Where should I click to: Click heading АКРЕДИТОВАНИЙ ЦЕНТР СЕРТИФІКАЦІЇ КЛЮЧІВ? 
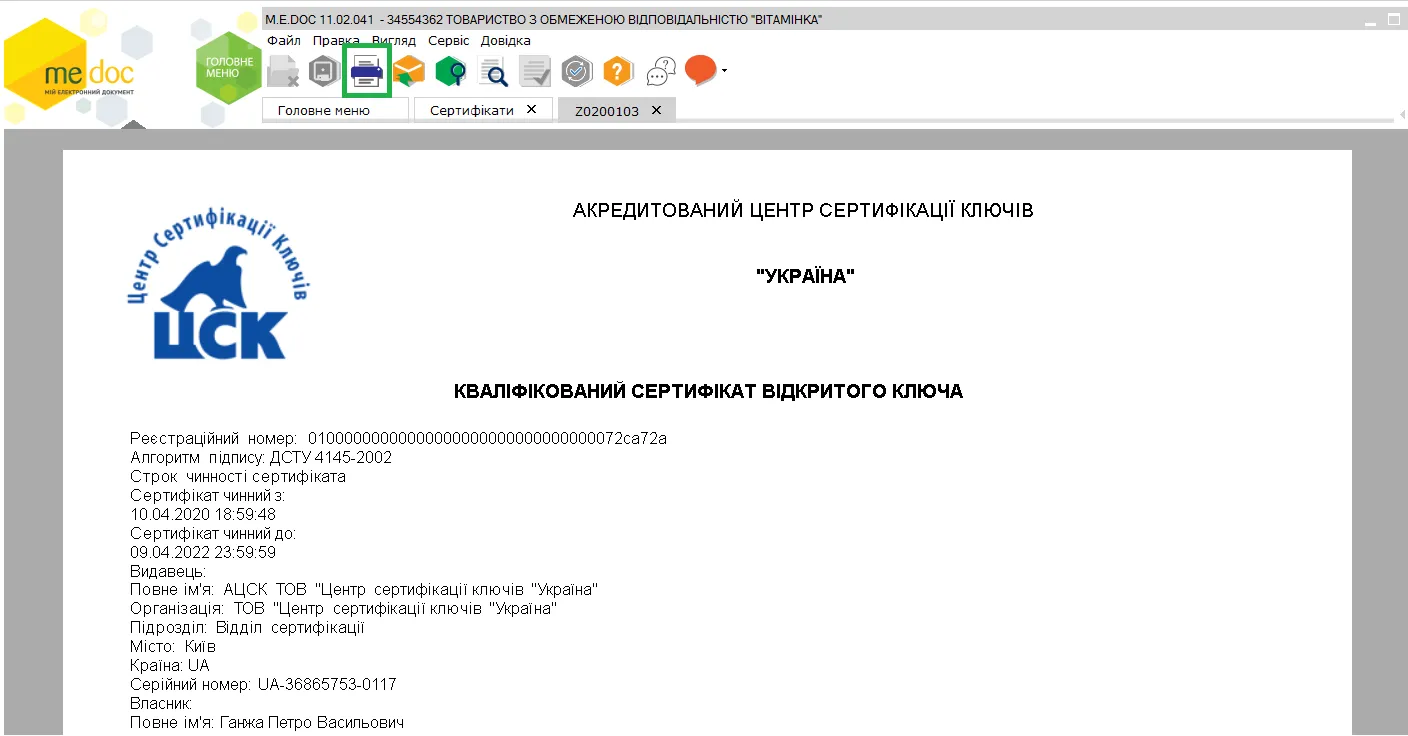pos(803,211)
